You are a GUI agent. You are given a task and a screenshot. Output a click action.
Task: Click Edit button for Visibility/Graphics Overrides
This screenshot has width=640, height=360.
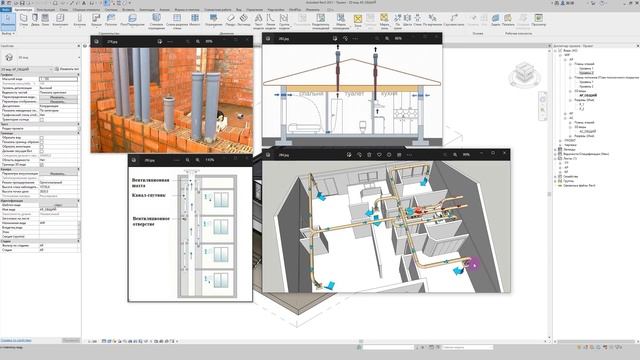(x=58, y=97)
